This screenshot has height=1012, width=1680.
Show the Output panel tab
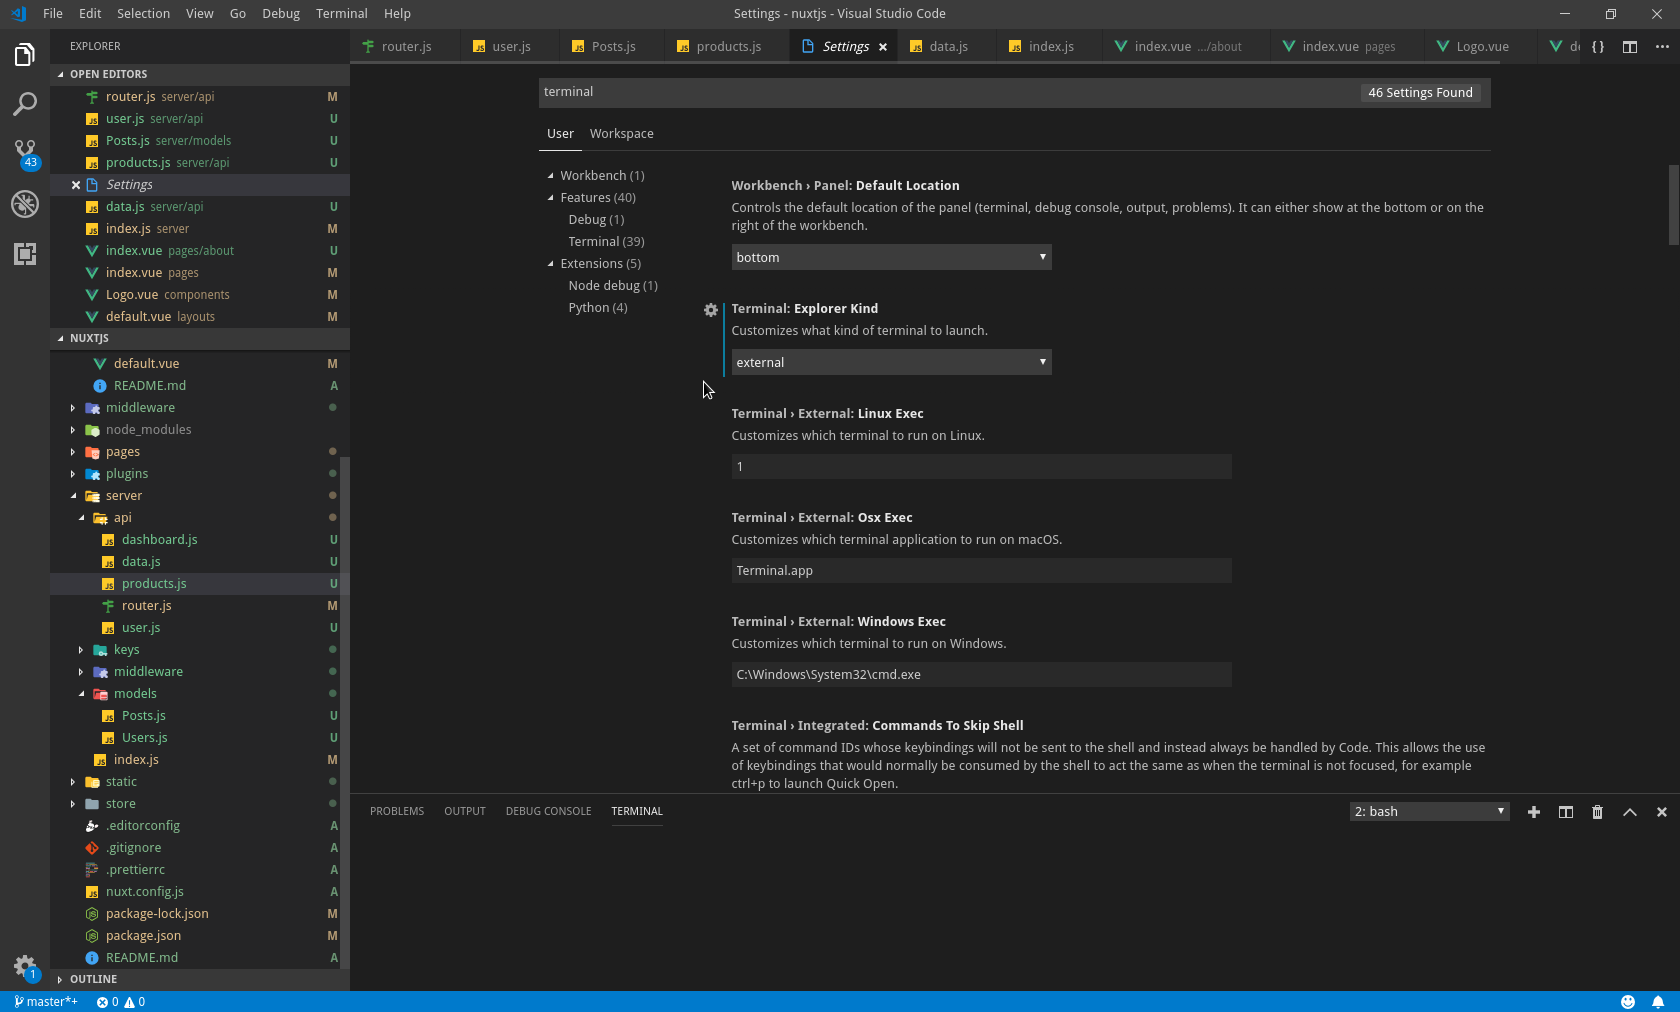click(465, 812)
